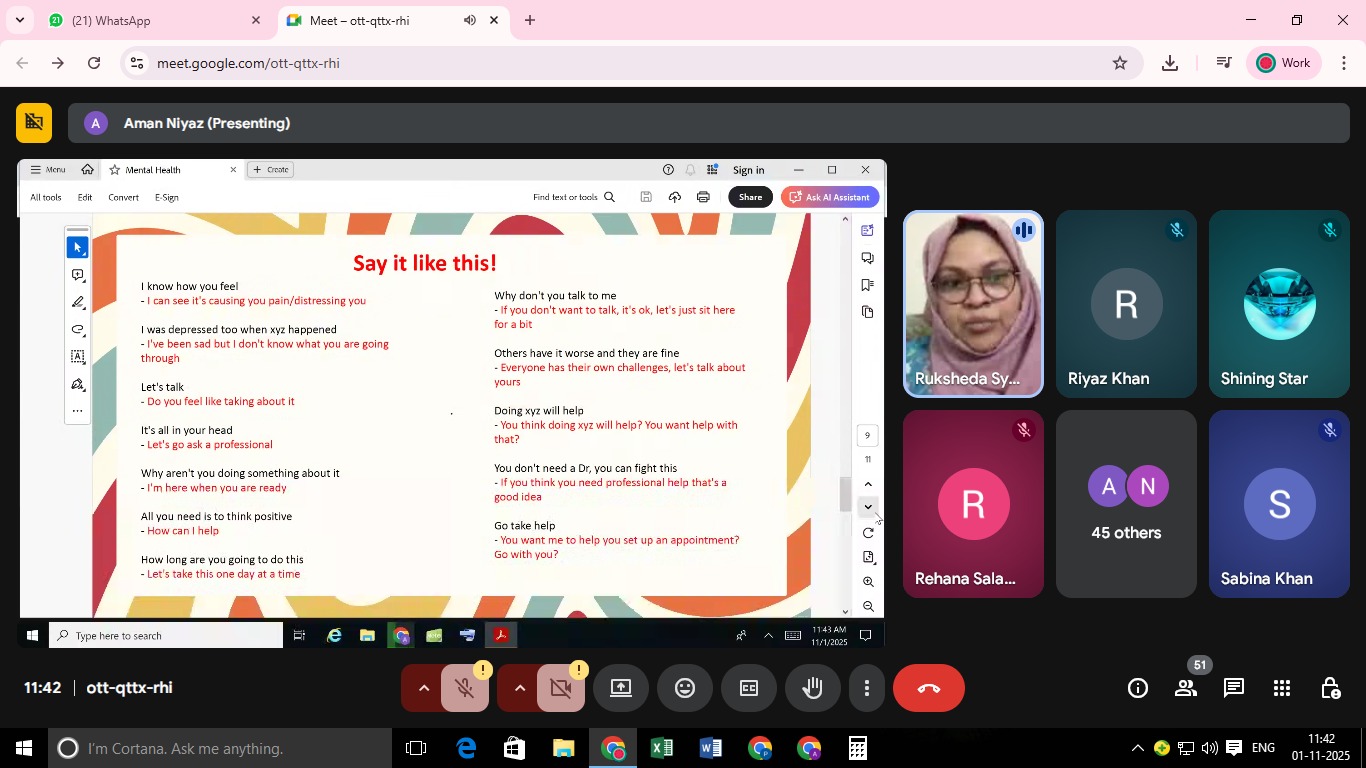This screenshot has width=1366, height=768.
Task: Open Meet activities grid icon
Action: tap(1282, 688)
